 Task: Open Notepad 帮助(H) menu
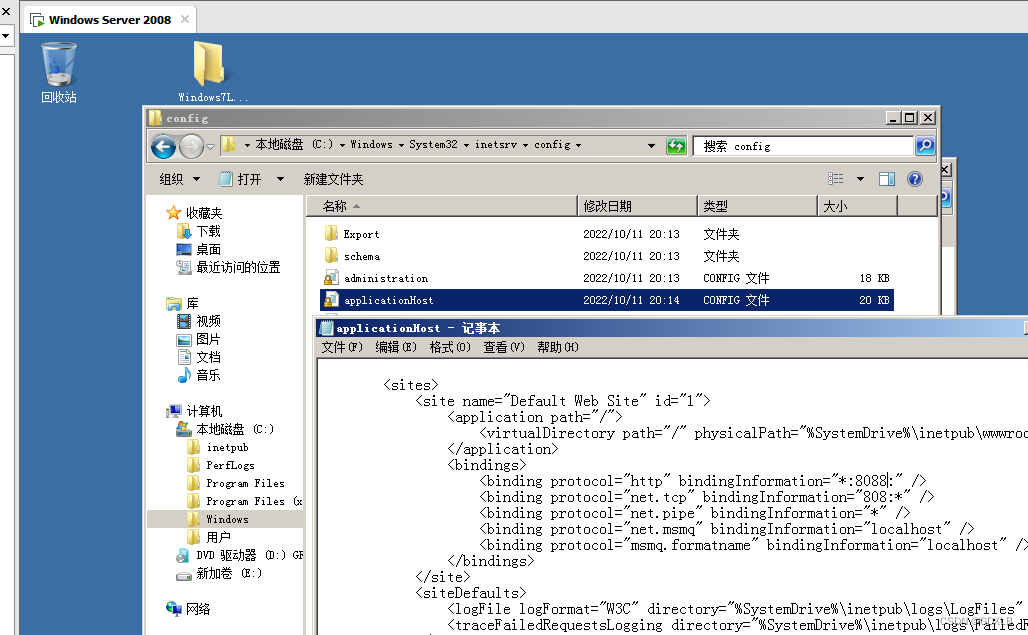(x=557, y=347)
